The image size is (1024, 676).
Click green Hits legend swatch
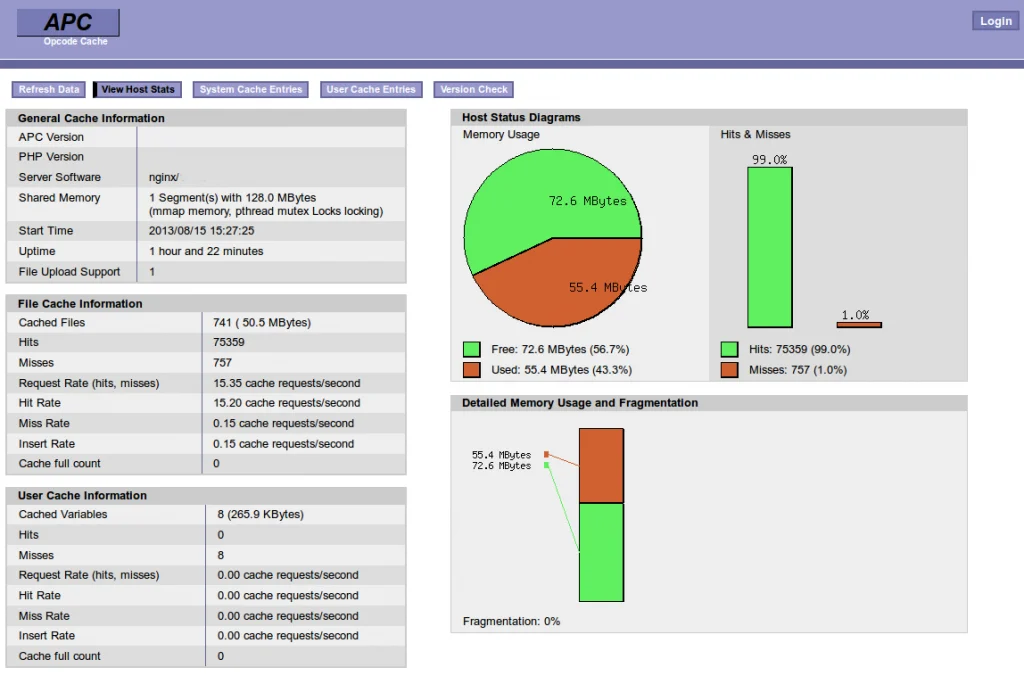point(730,350)
